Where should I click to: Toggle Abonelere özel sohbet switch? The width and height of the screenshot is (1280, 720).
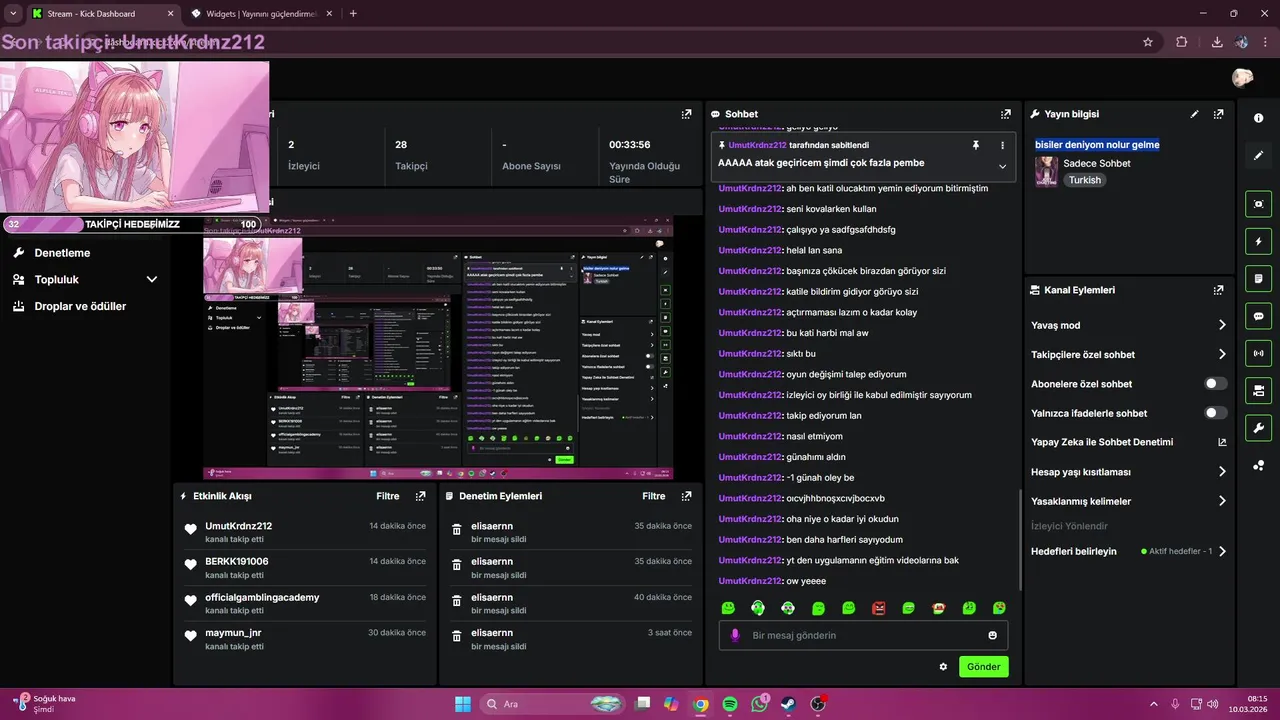[1216, 384]
